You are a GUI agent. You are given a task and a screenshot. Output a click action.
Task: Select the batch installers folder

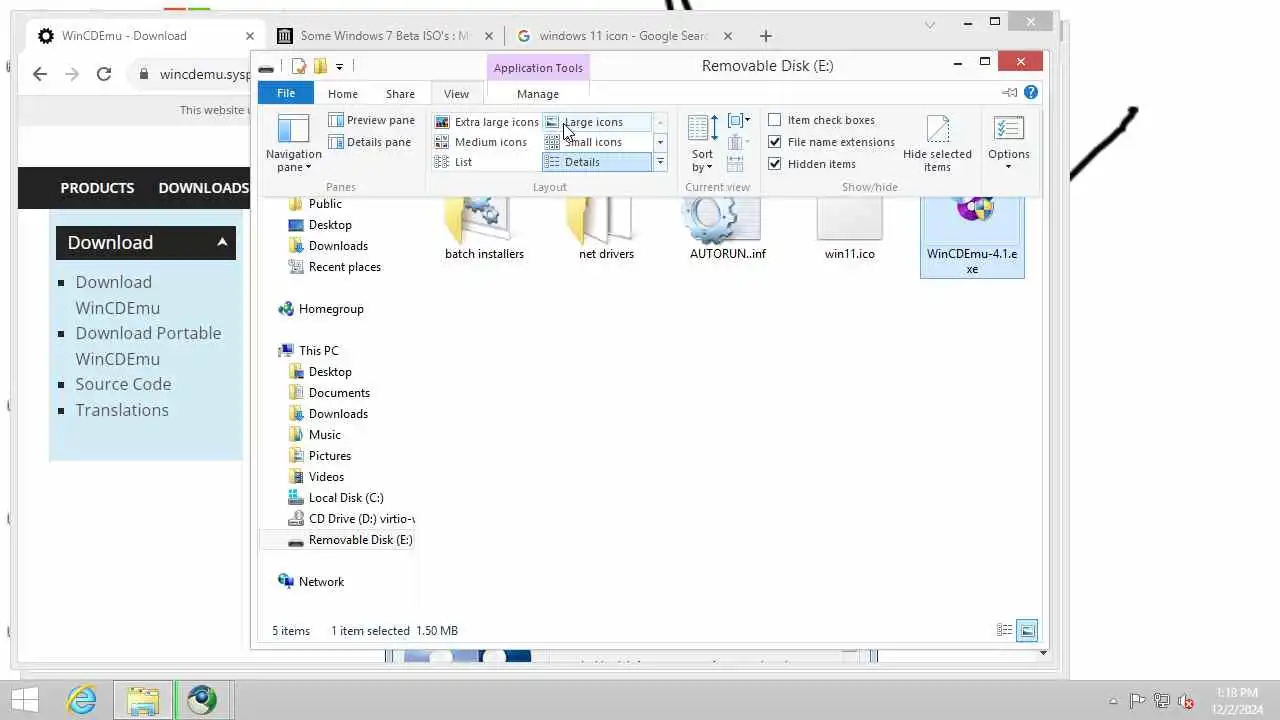(484, 229)
